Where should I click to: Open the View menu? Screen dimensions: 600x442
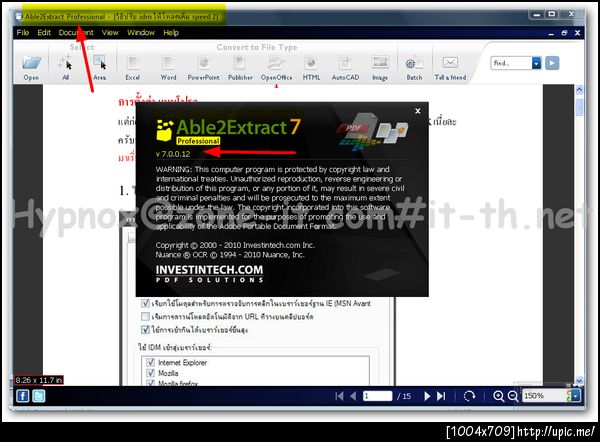tap(110, 33)
